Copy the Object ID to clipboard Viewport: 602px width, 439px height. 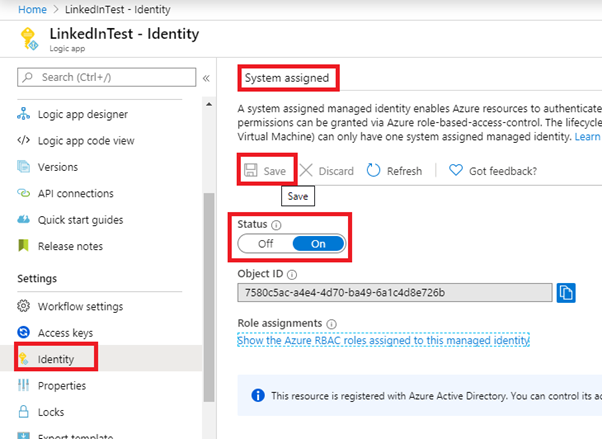(x=567, y=293)
